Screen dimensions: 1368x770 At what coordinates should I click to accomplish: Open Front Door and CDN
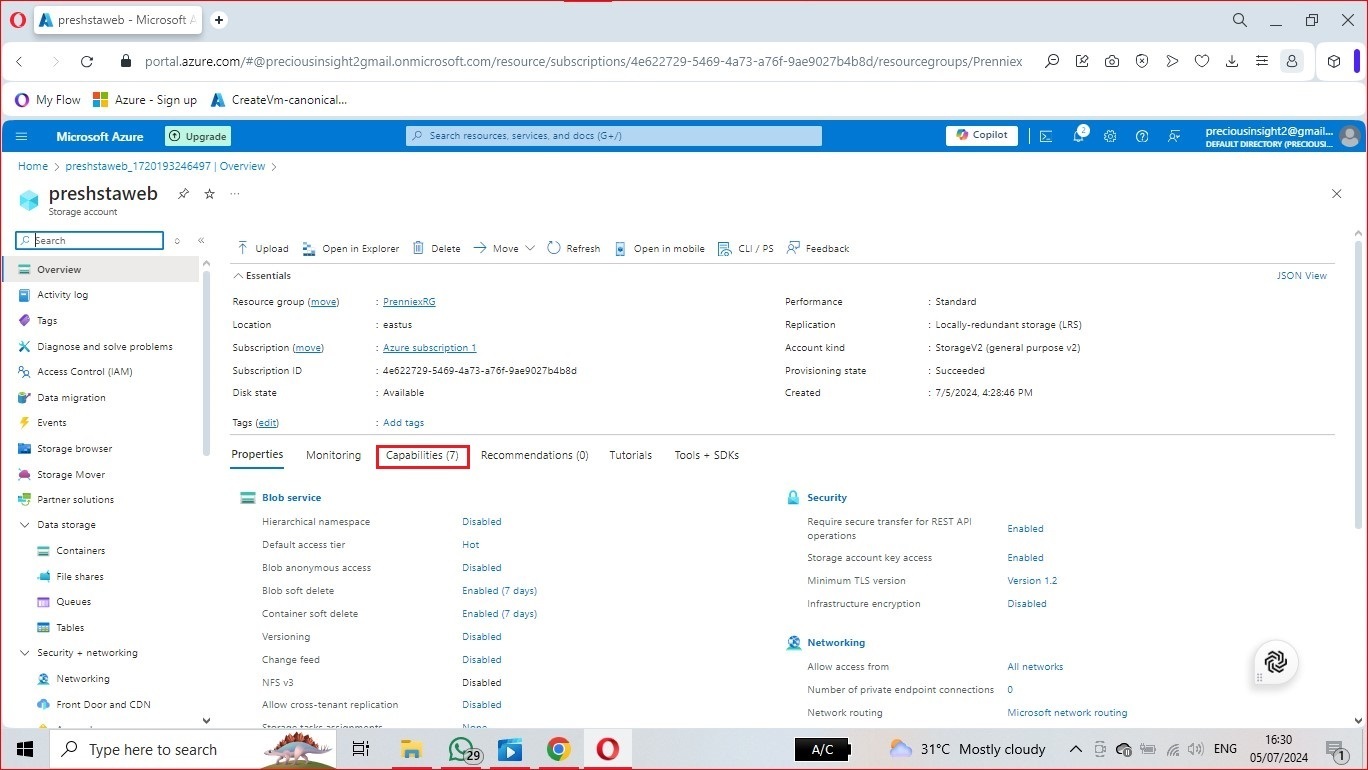[x=101, y=705]
